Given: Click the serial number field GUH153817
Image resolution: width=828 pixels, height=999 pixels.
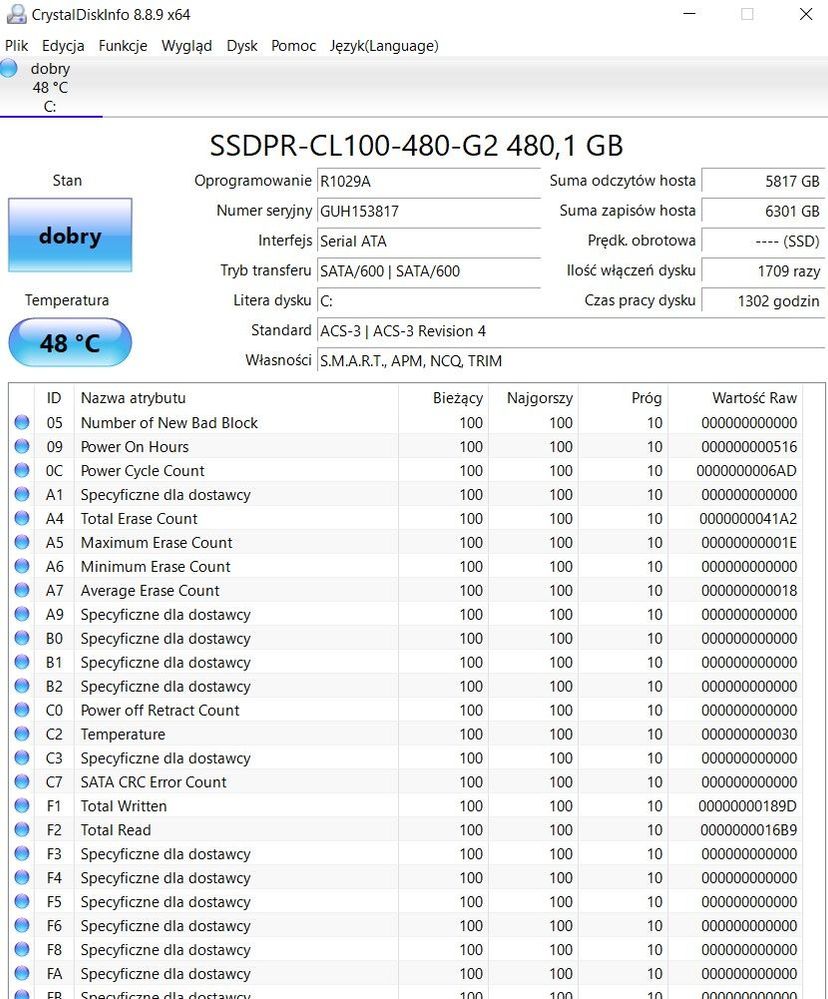Looking at the screenshot, I should [428, 211].
